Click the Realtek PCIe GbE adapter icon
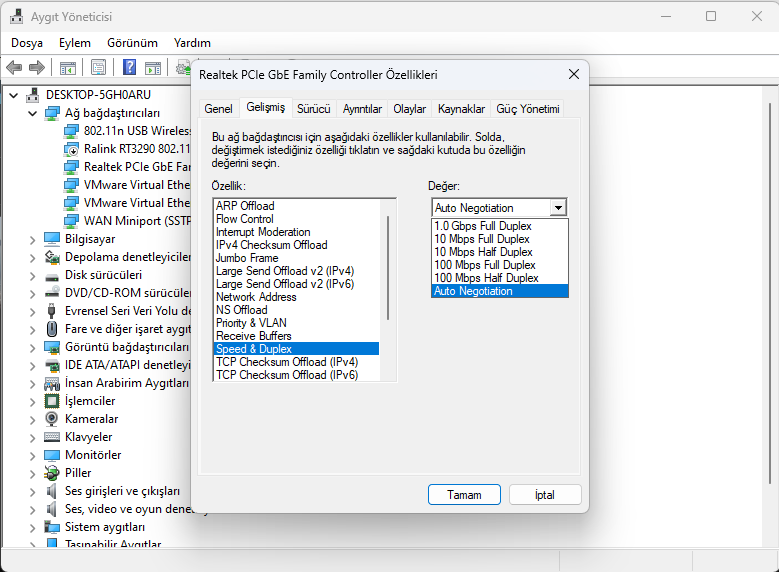Image resolution: width=779 pixels, height=572 pixels. pos(71,167)
